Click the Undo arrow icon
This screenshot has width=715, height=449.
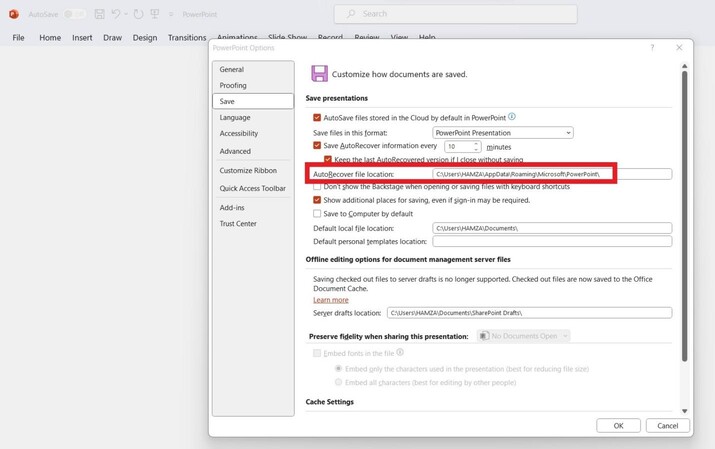coord(117,14)
